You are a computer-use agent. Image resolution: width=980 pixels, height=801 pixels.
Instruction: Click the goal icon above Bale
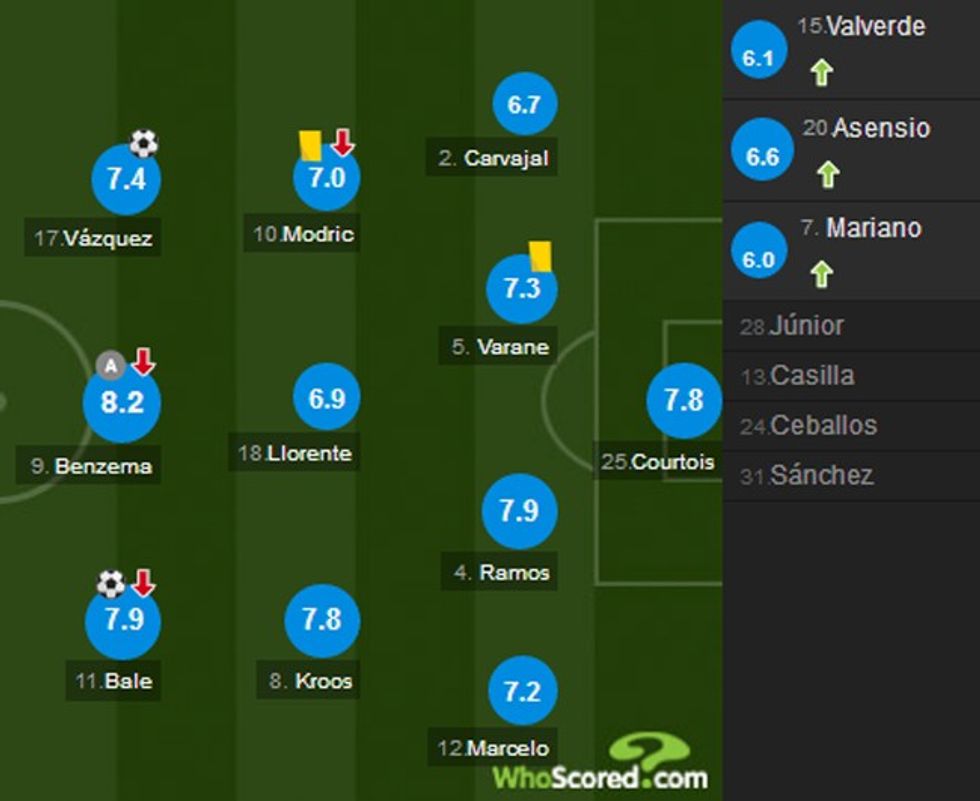click(111, 584)
